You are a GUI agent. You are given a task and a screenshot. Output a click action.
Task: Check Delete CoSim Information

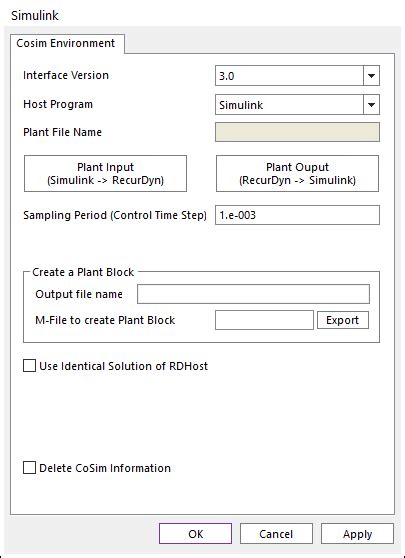(x=29, y=468)
